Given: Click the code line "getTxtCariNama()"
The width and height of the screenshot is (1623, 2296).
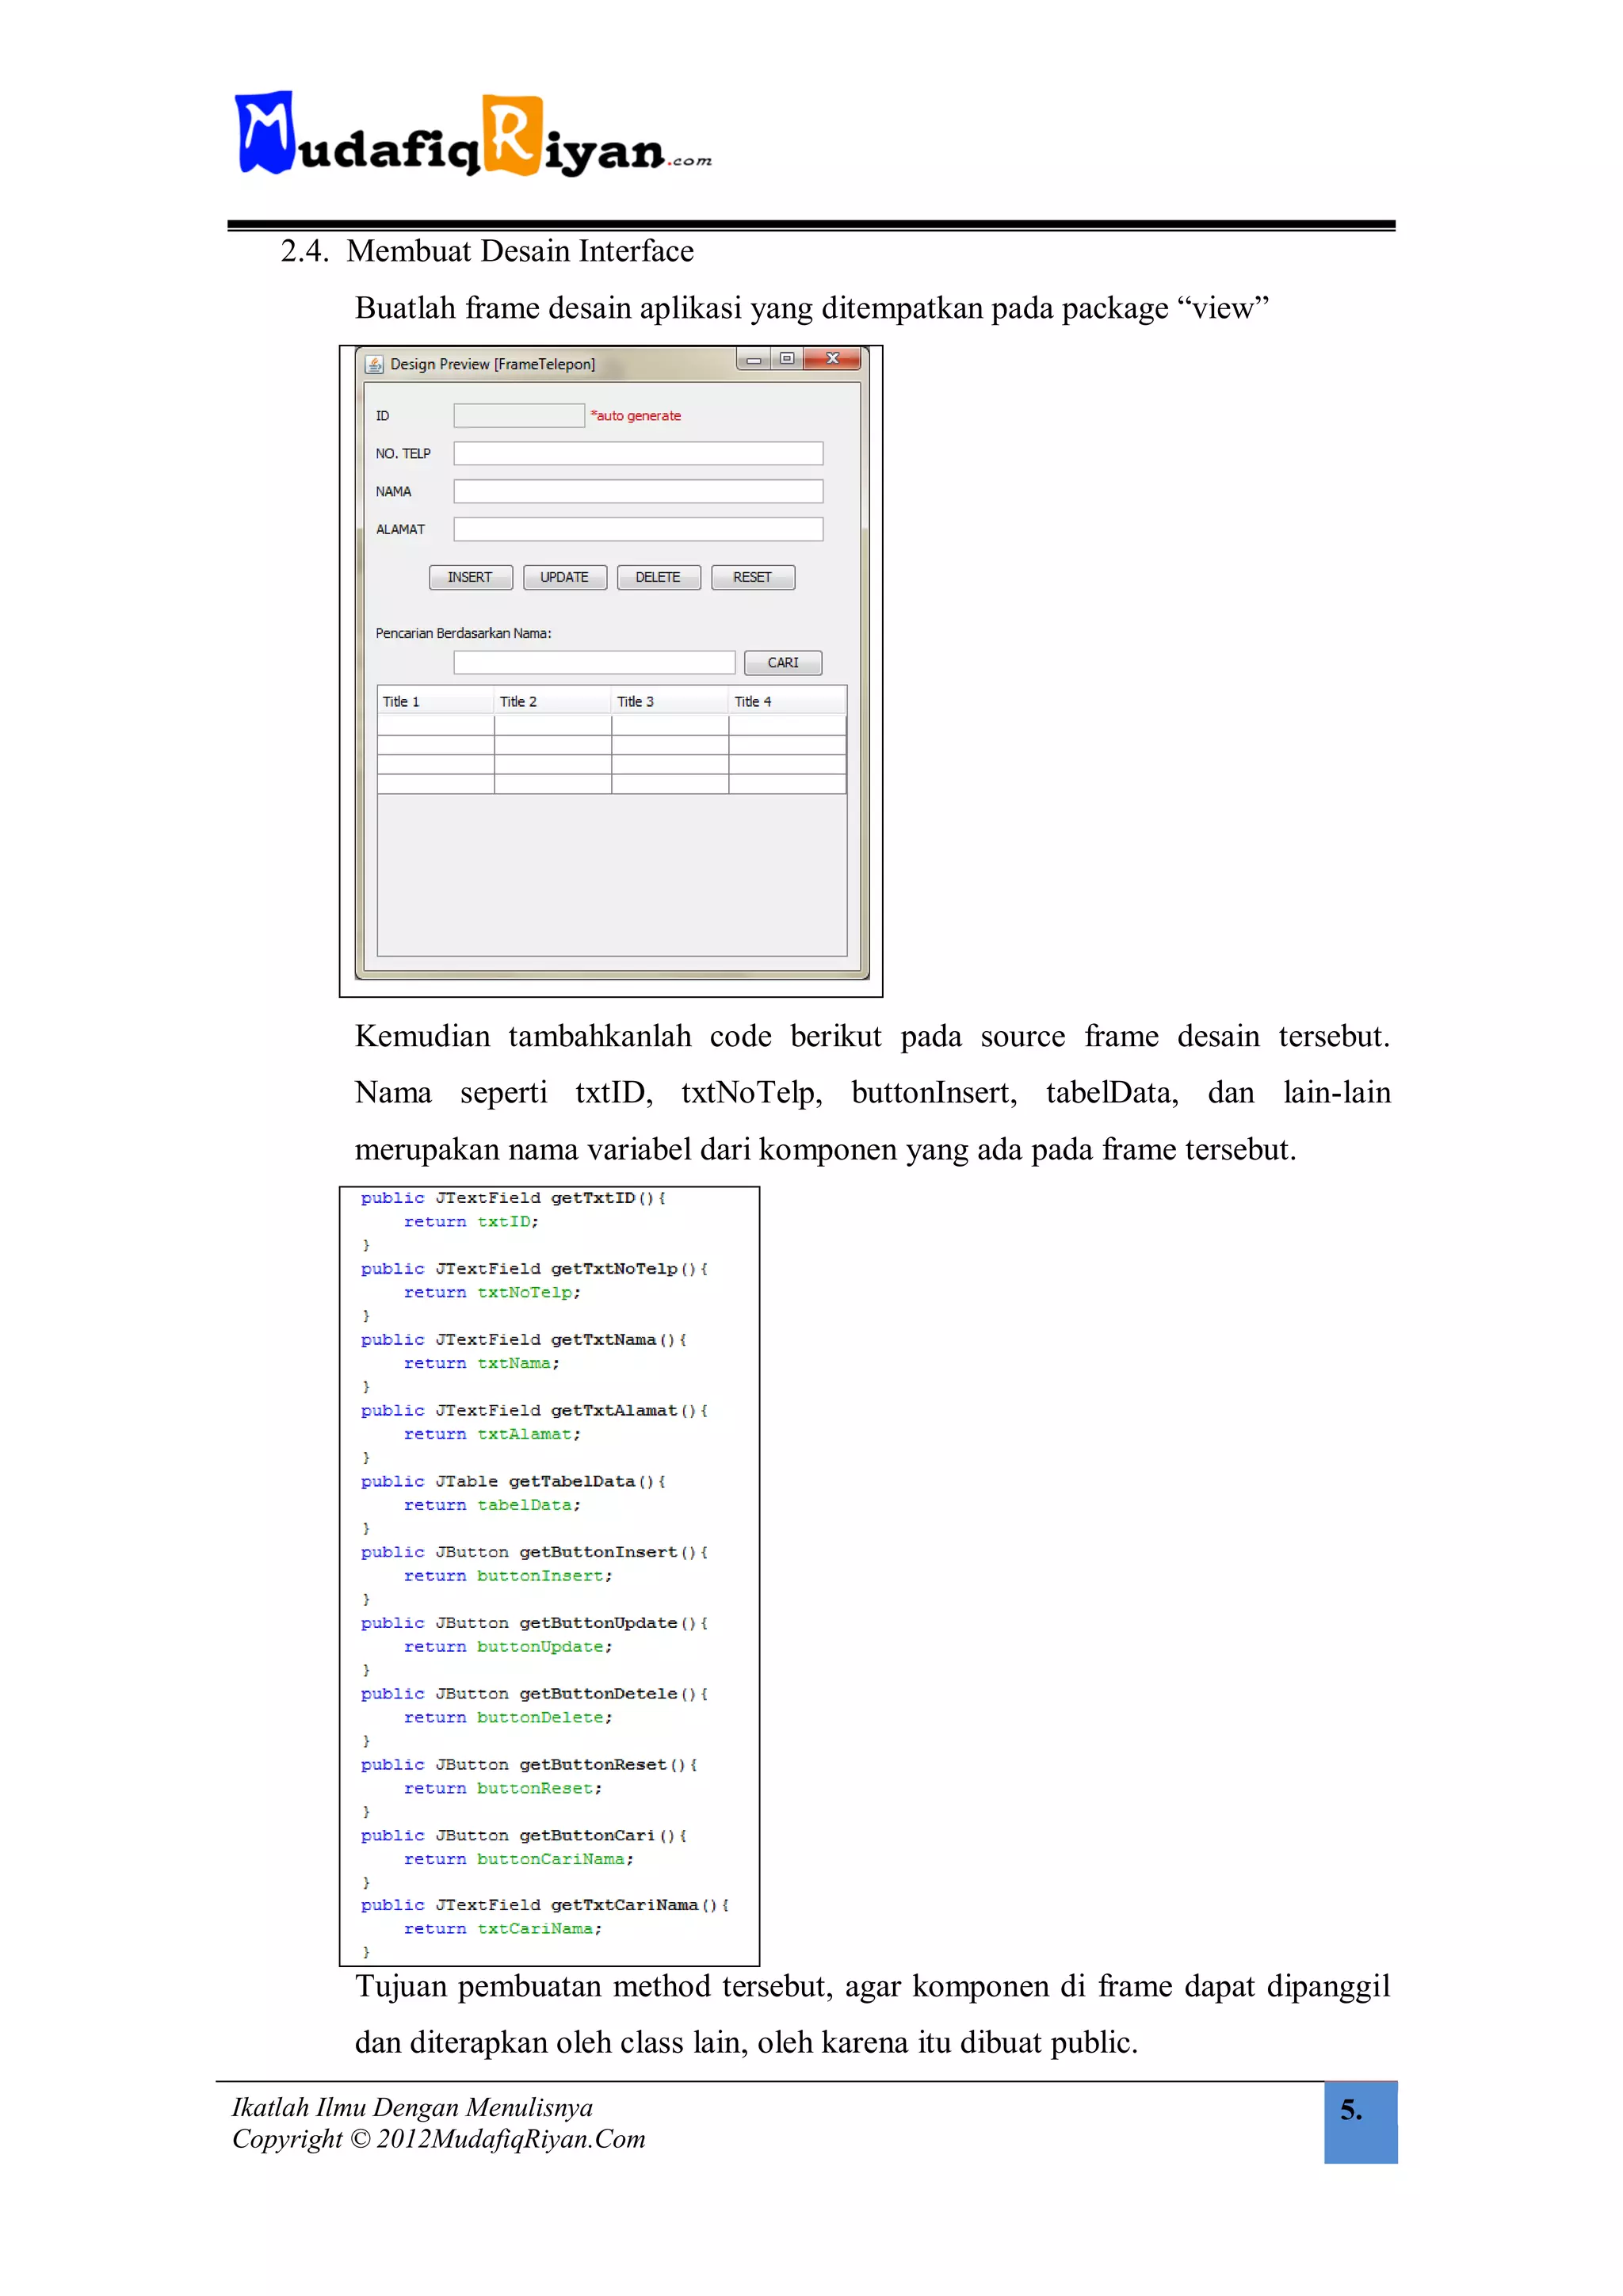Looking at the screenshot, I should click(x=640, y=1905).
